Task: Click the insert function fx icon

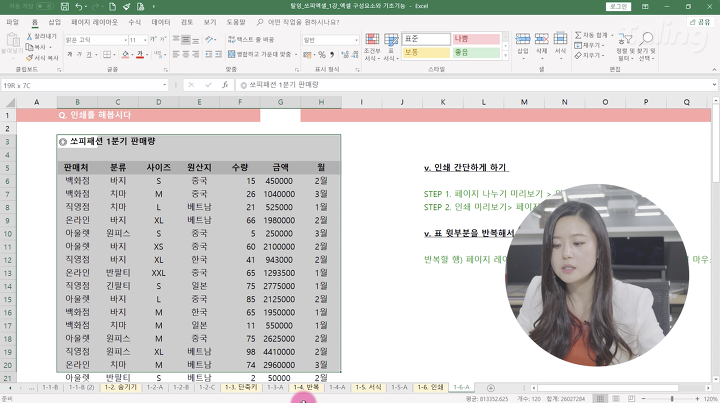Action: [225, 85]
